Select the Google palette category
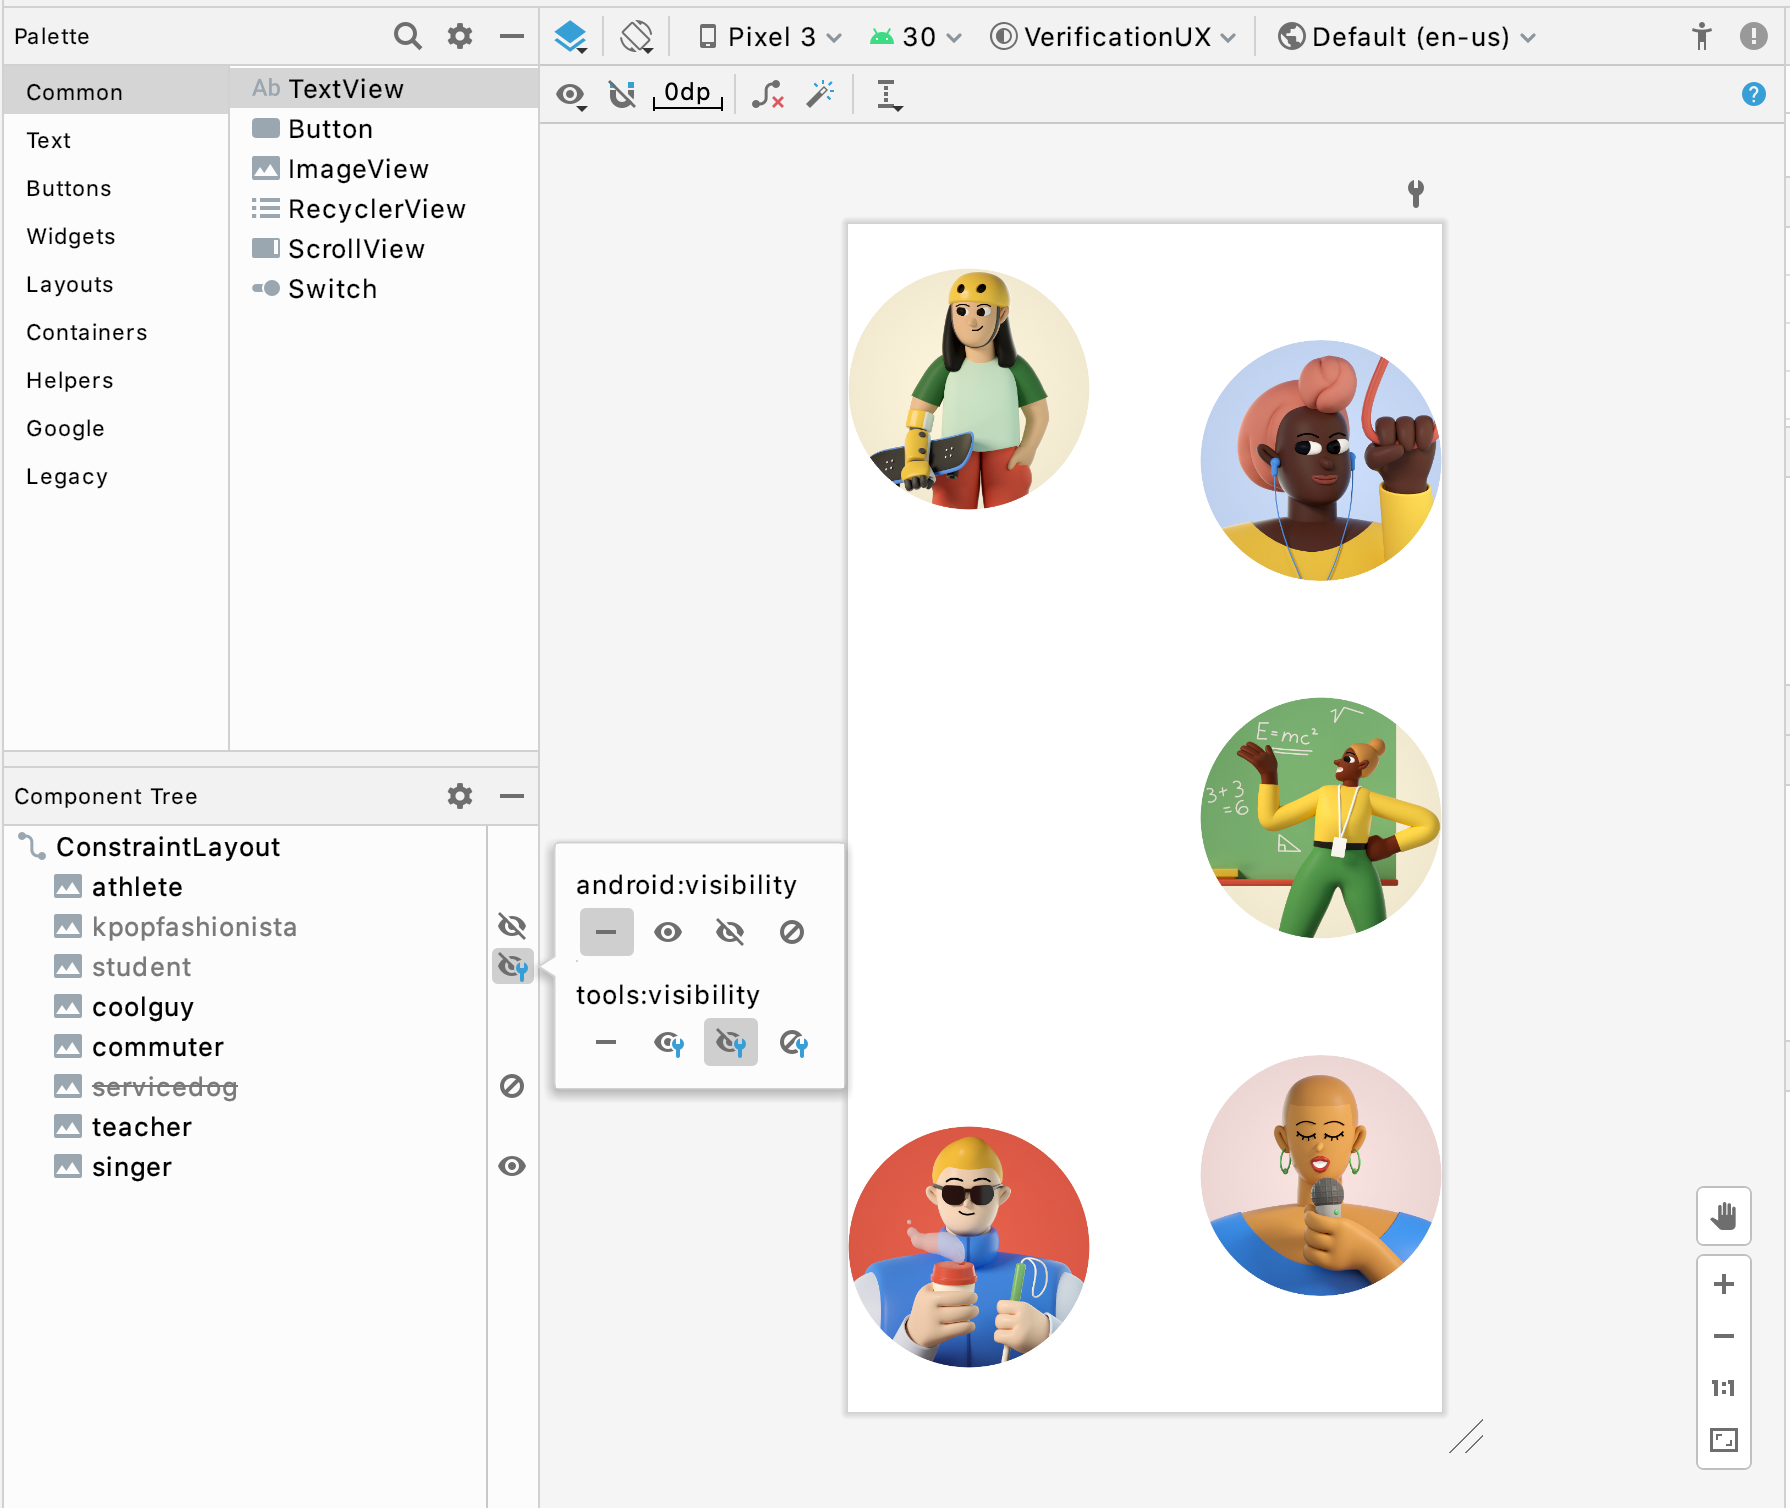The width and height of the screenshot is (1790, 1508). point(116,428)
